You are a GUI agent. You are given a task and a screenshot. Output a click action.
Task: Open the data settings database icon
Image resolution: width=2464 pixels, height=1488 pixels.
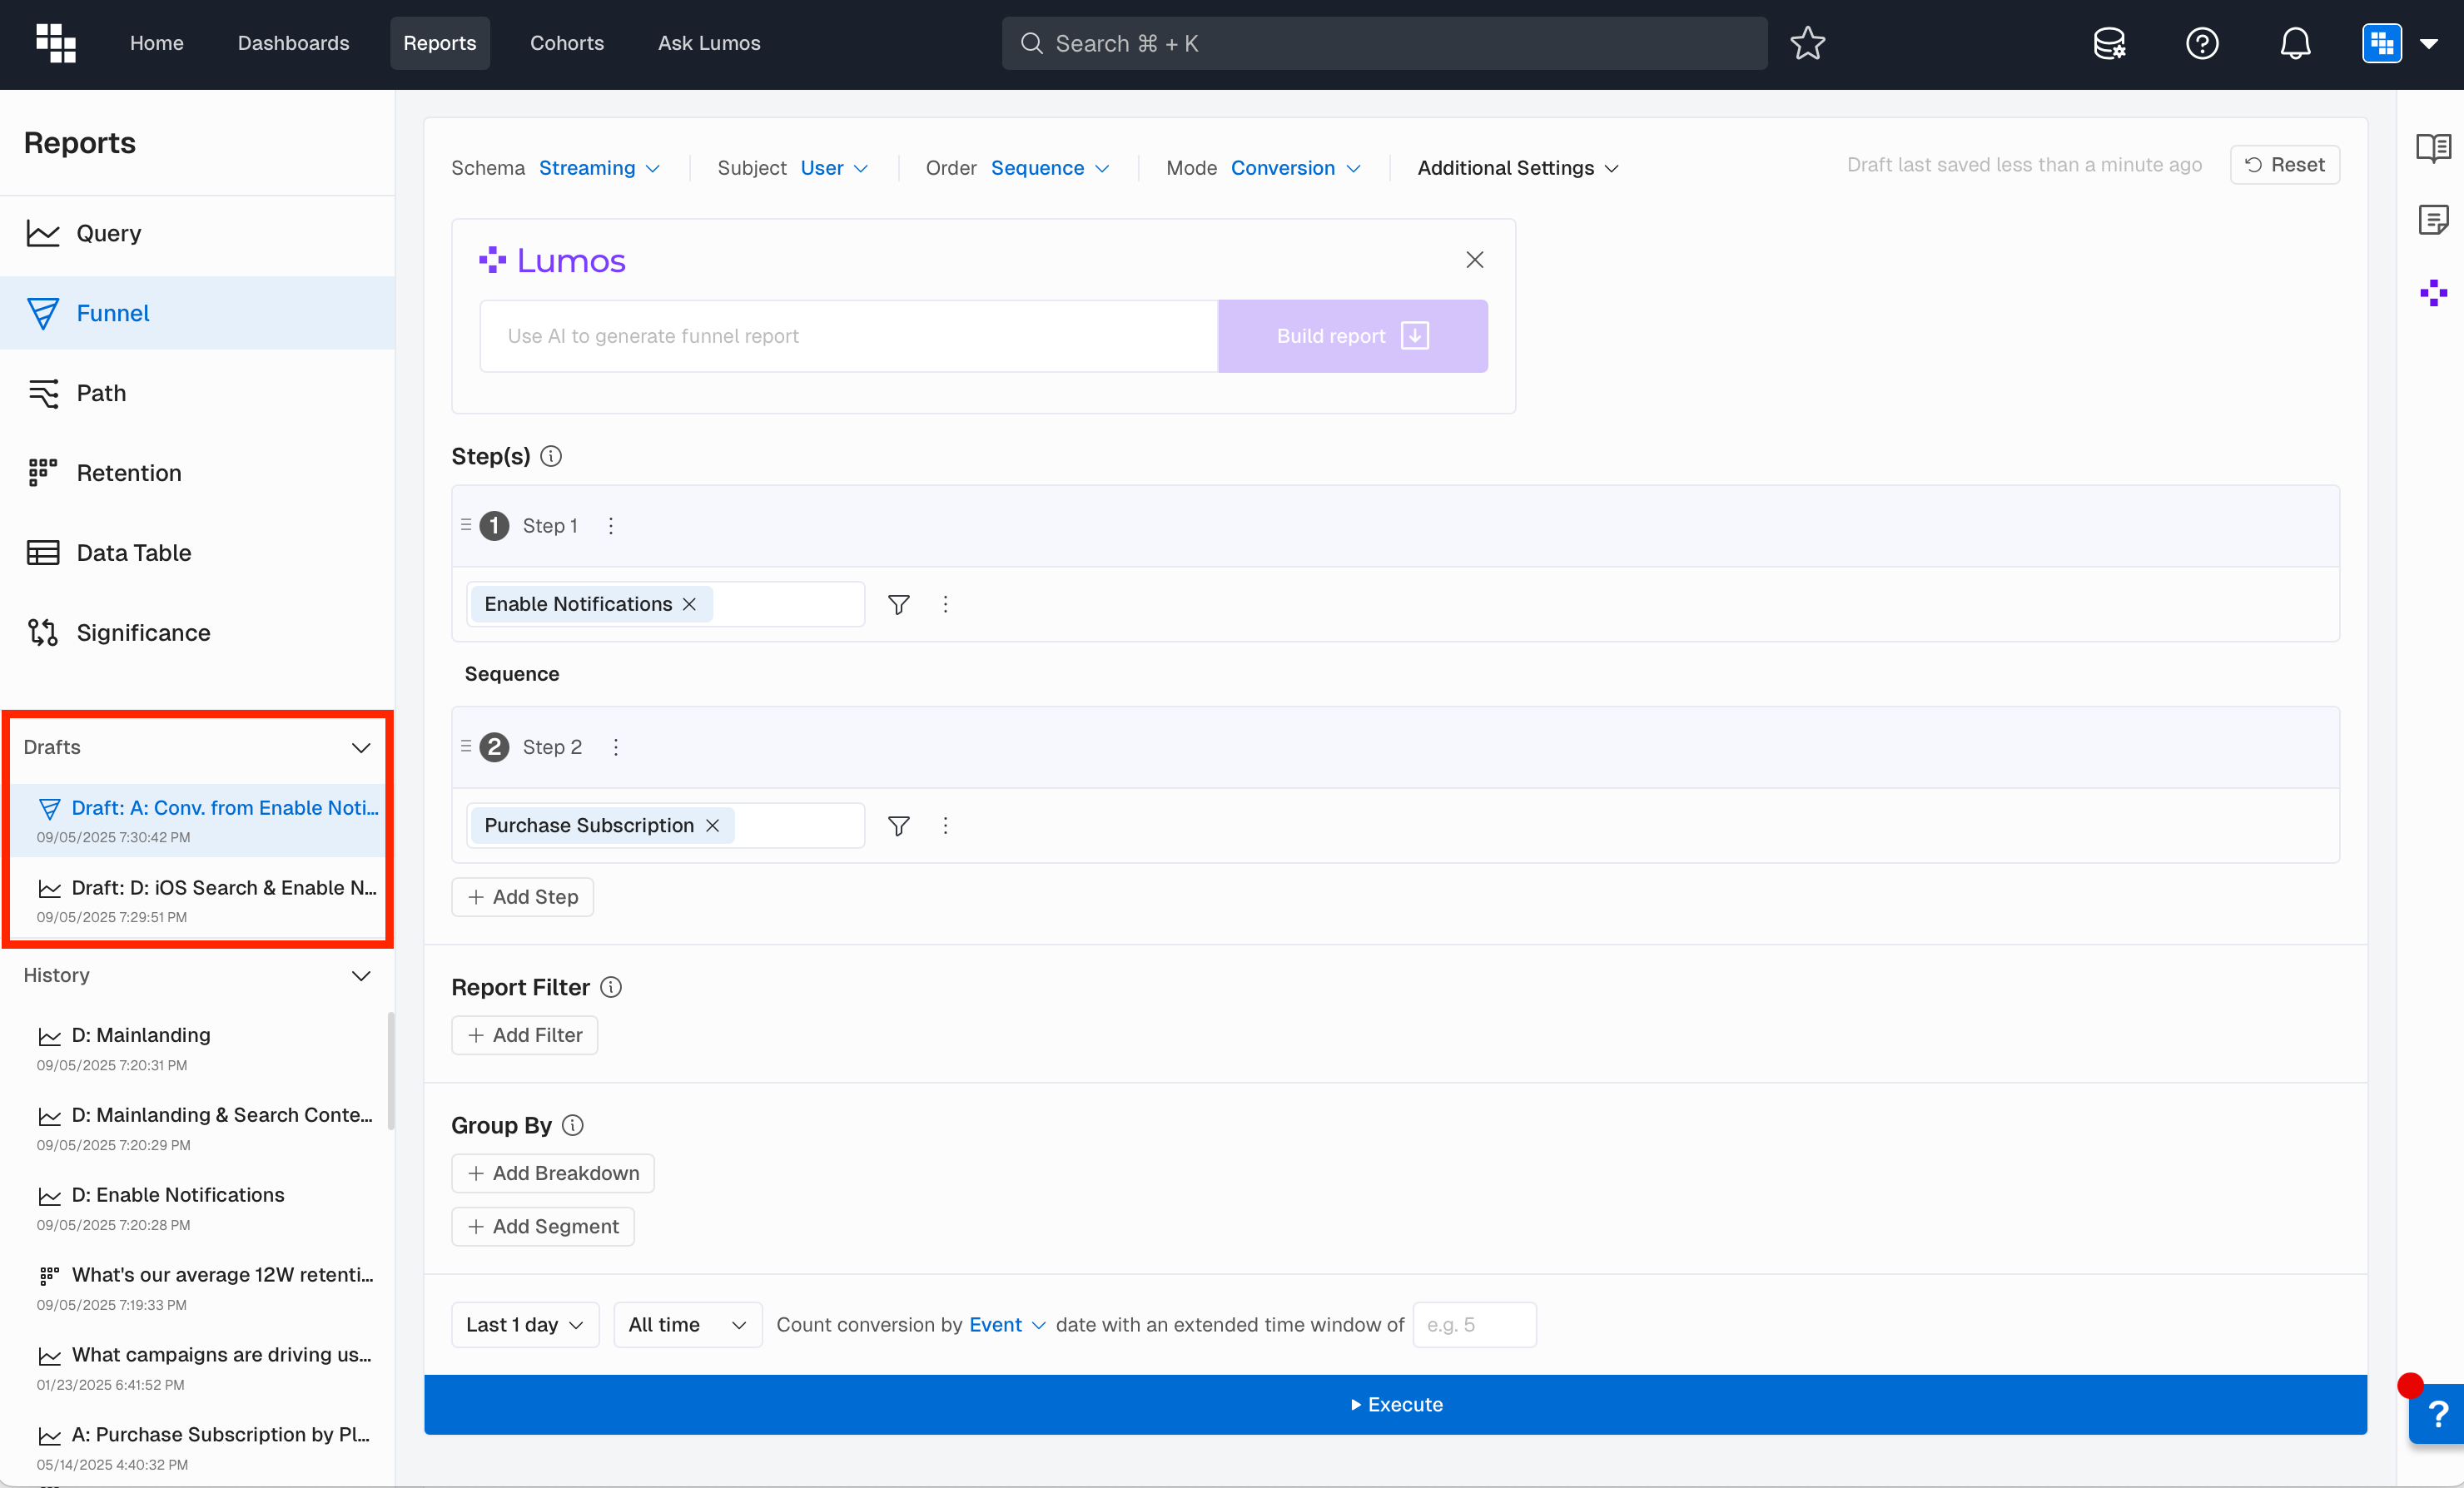point(2109,43)
